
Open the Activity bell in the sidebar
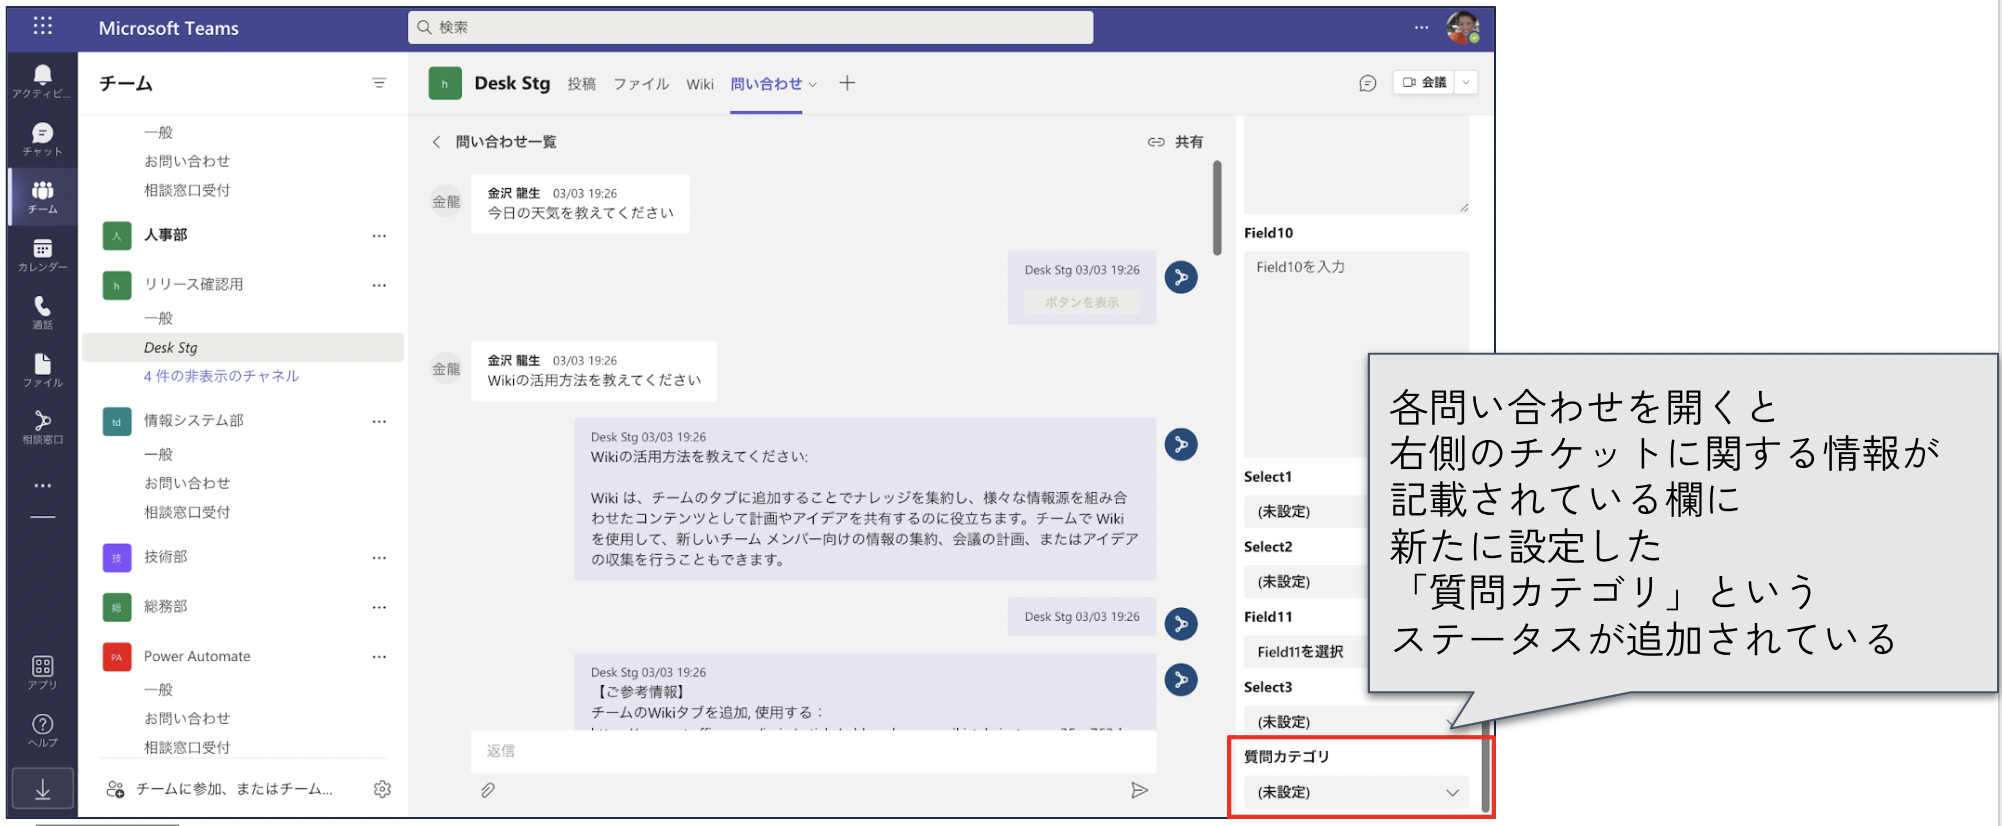point(42,81)
